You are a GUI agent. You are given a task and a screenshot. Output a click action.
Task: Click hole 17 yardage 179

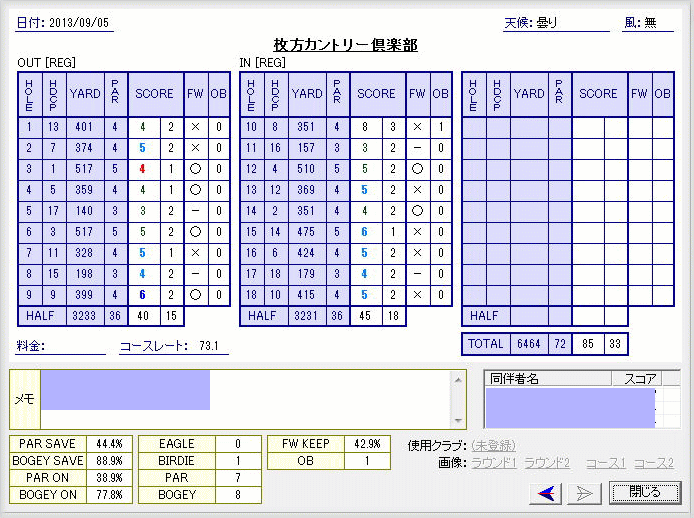(x=306, y=274)
